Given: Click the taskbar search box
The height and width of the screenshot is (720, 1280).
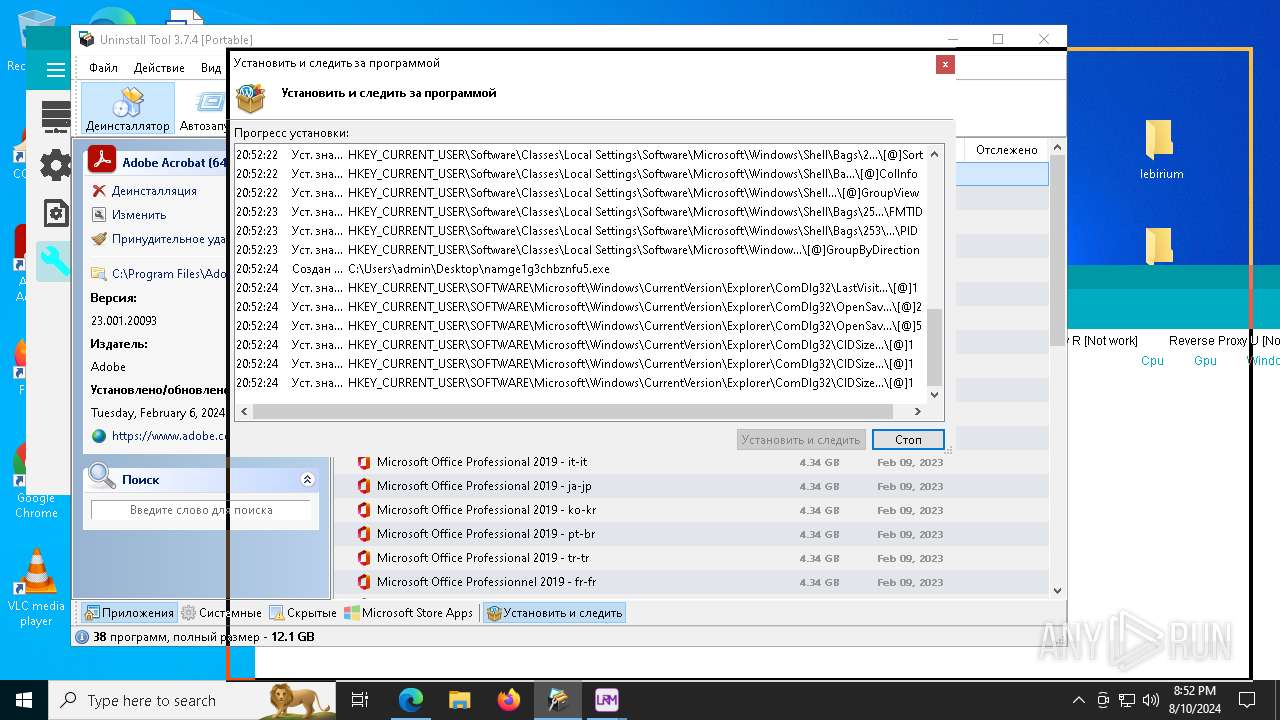Looking at the screenshot, I should click(193, 700).
